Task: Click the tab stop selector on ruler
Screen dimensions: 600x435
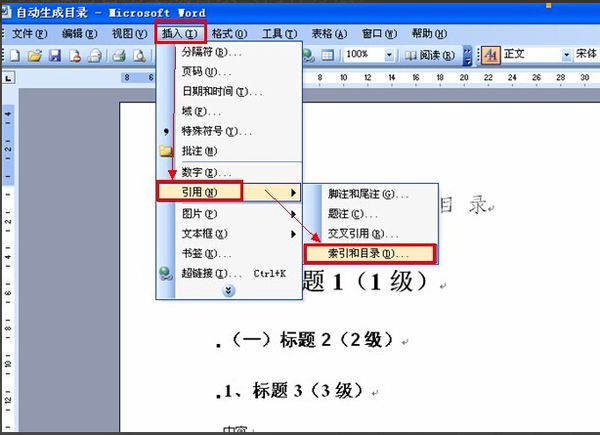Action: [8, 78]
